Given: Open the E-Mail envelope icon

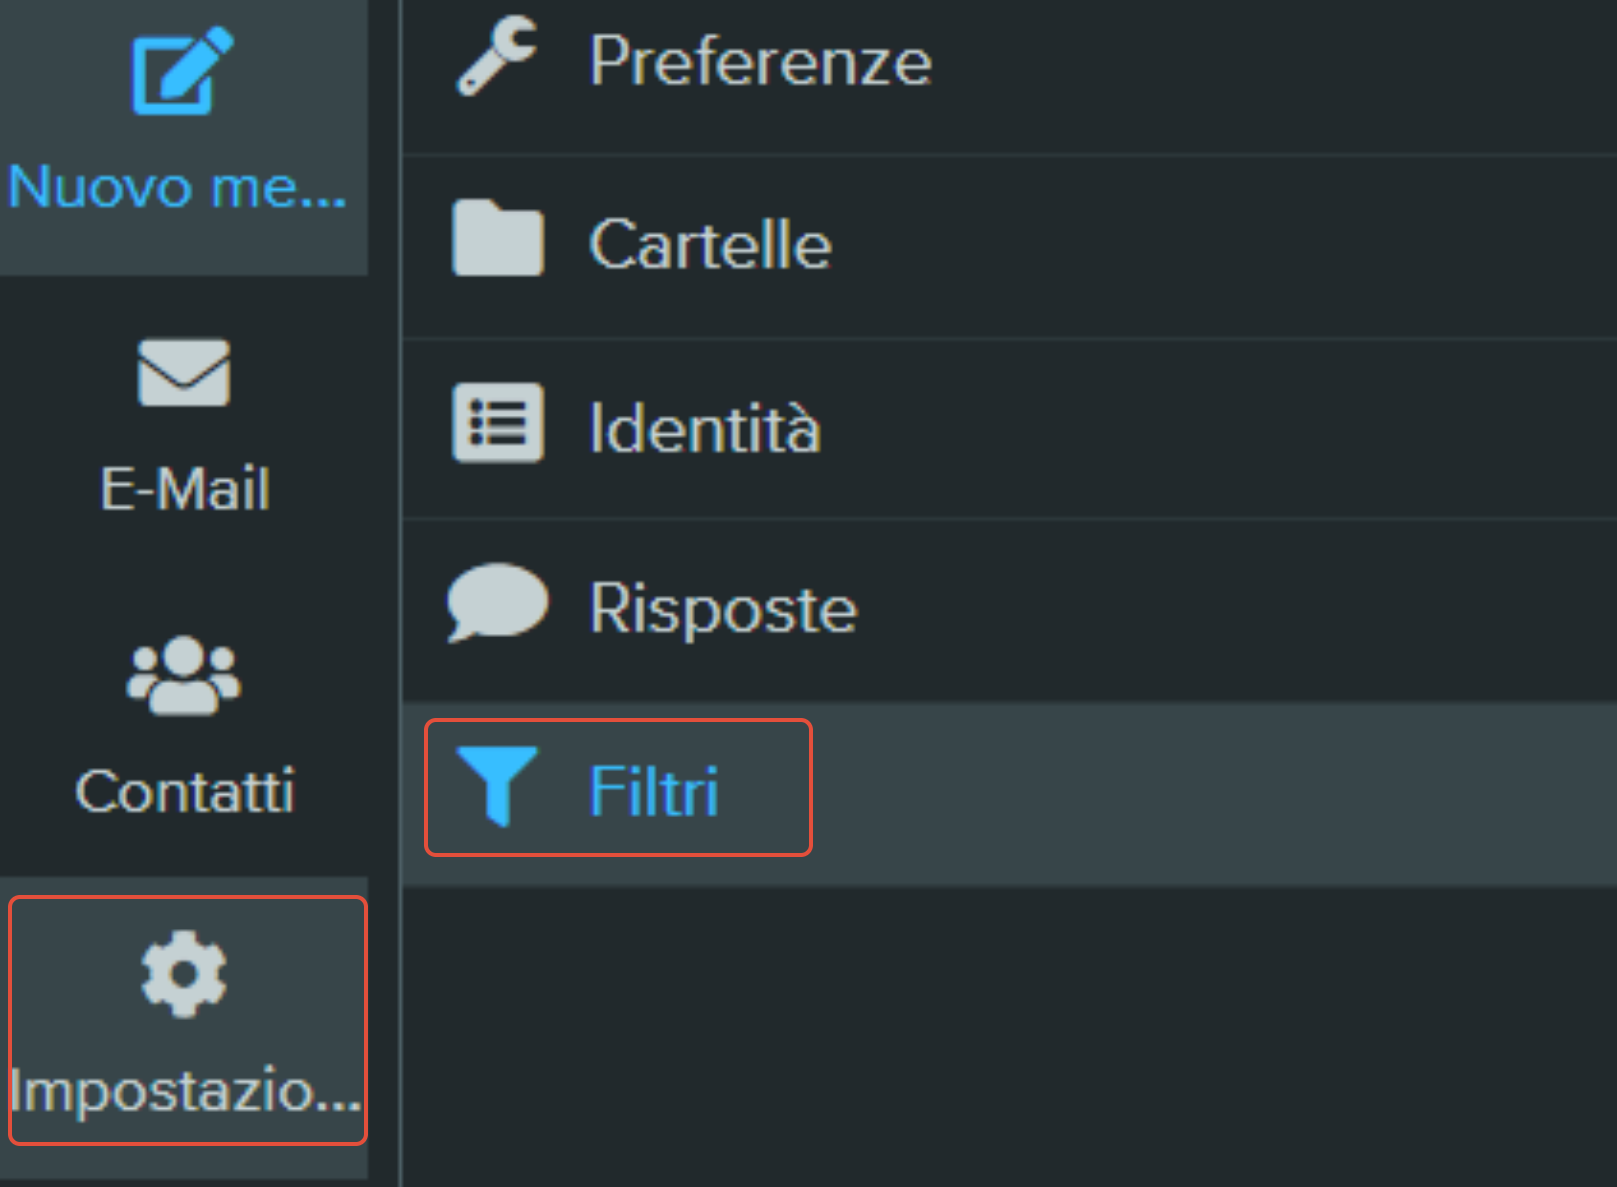Looking at the screenshot, I should click(184, 372).
